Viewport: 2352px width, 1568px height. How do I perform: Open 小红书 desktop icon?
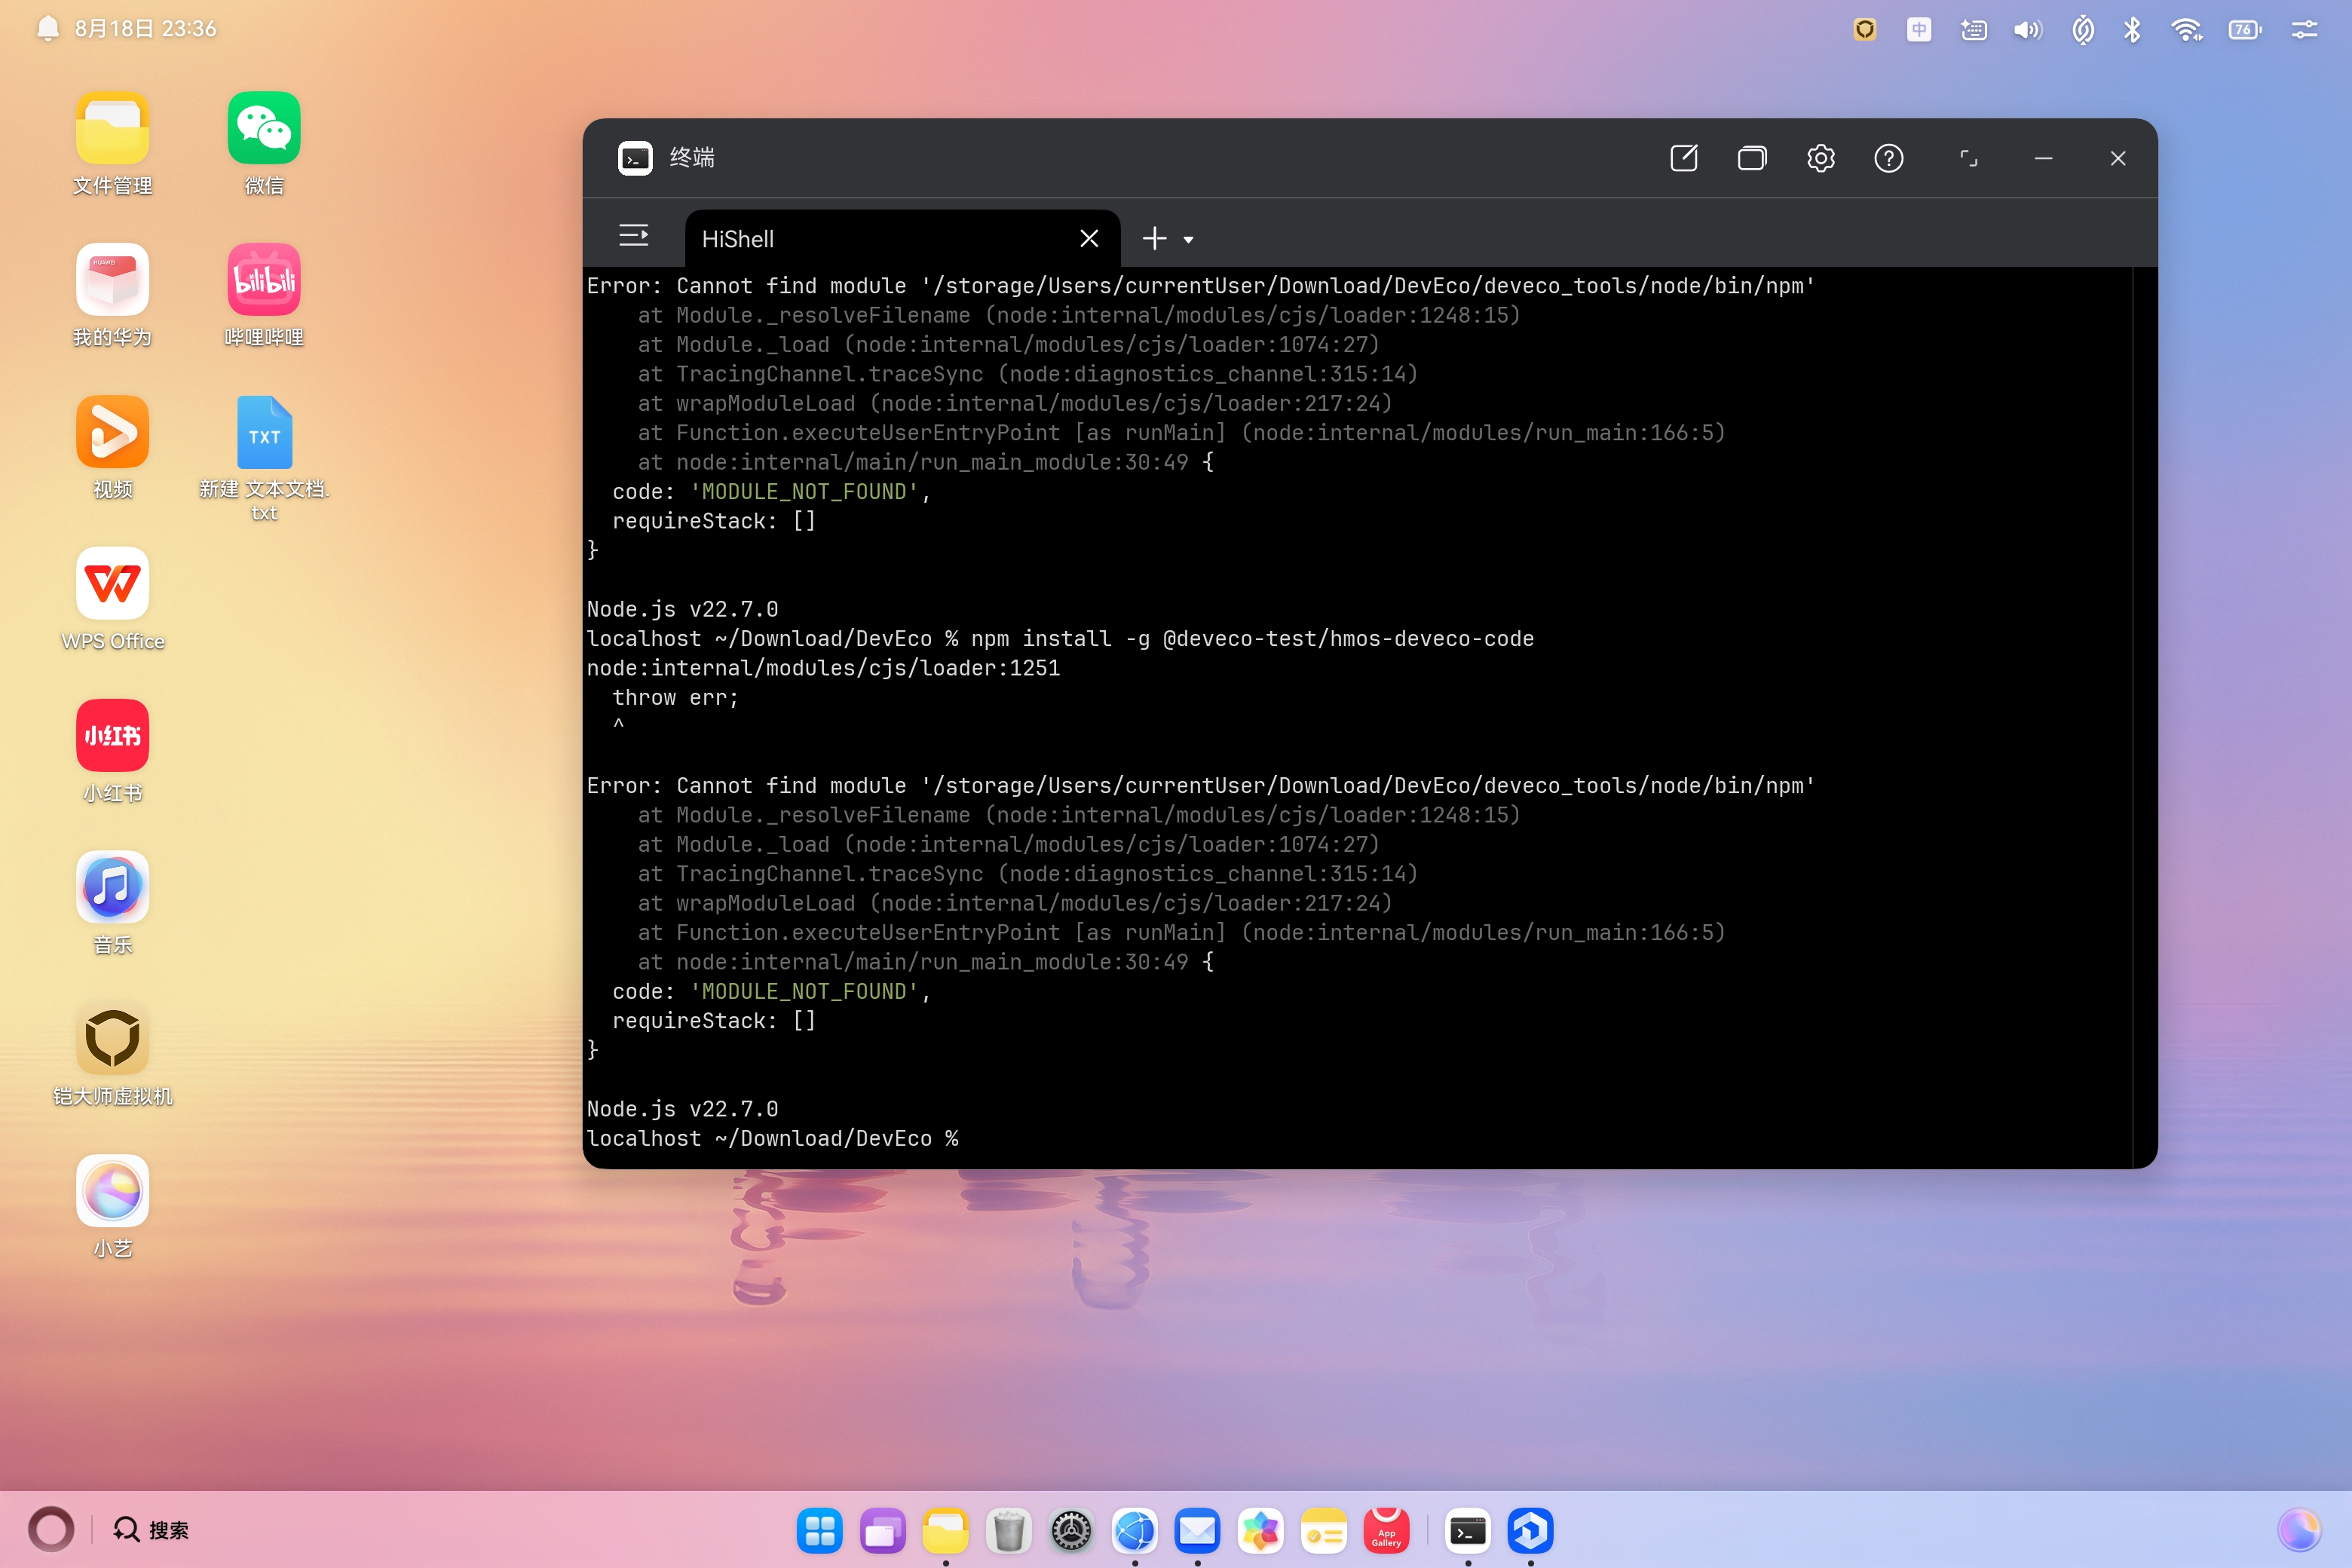click(x=112, y=751)
